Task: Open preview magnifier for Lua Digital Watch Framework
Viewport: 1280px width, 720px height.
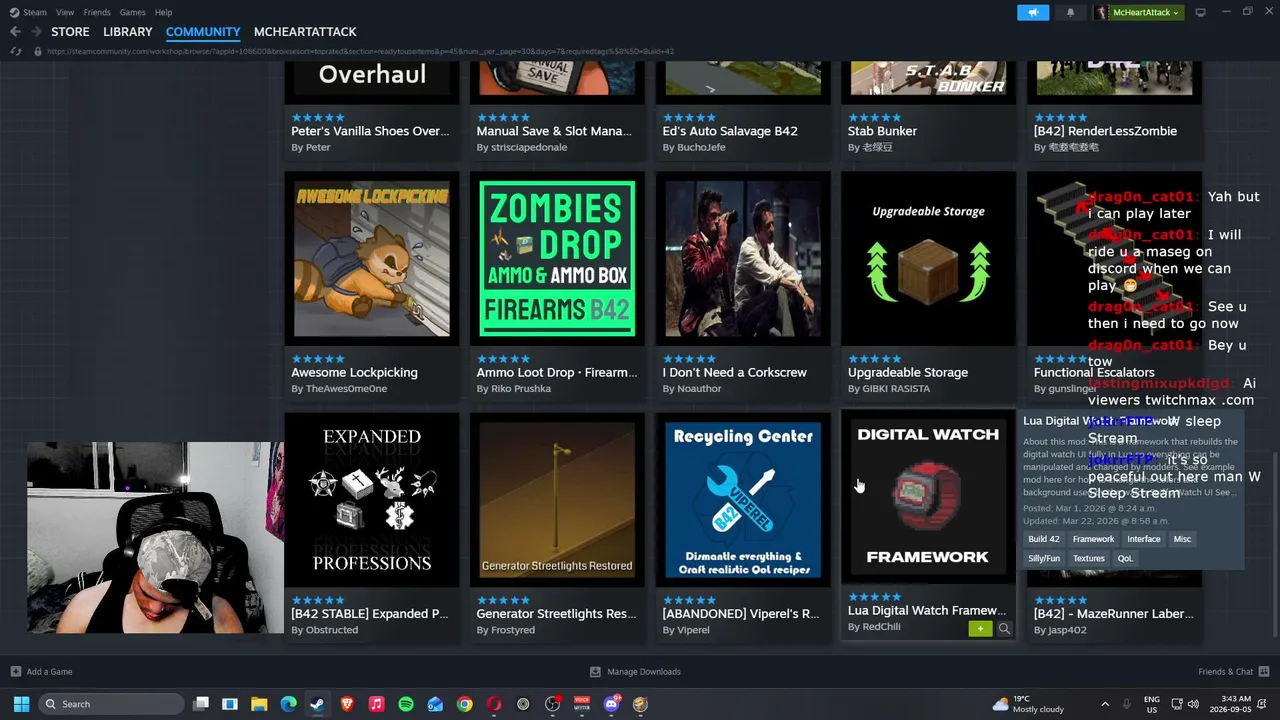Action: pos(1004,628)
